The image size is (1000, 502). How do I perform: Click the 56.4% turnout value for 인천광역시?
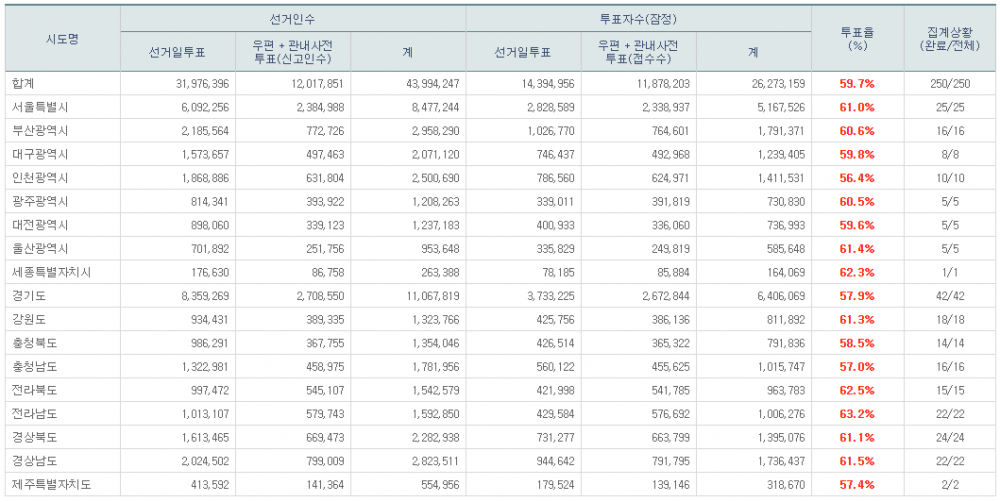(857, 178)
